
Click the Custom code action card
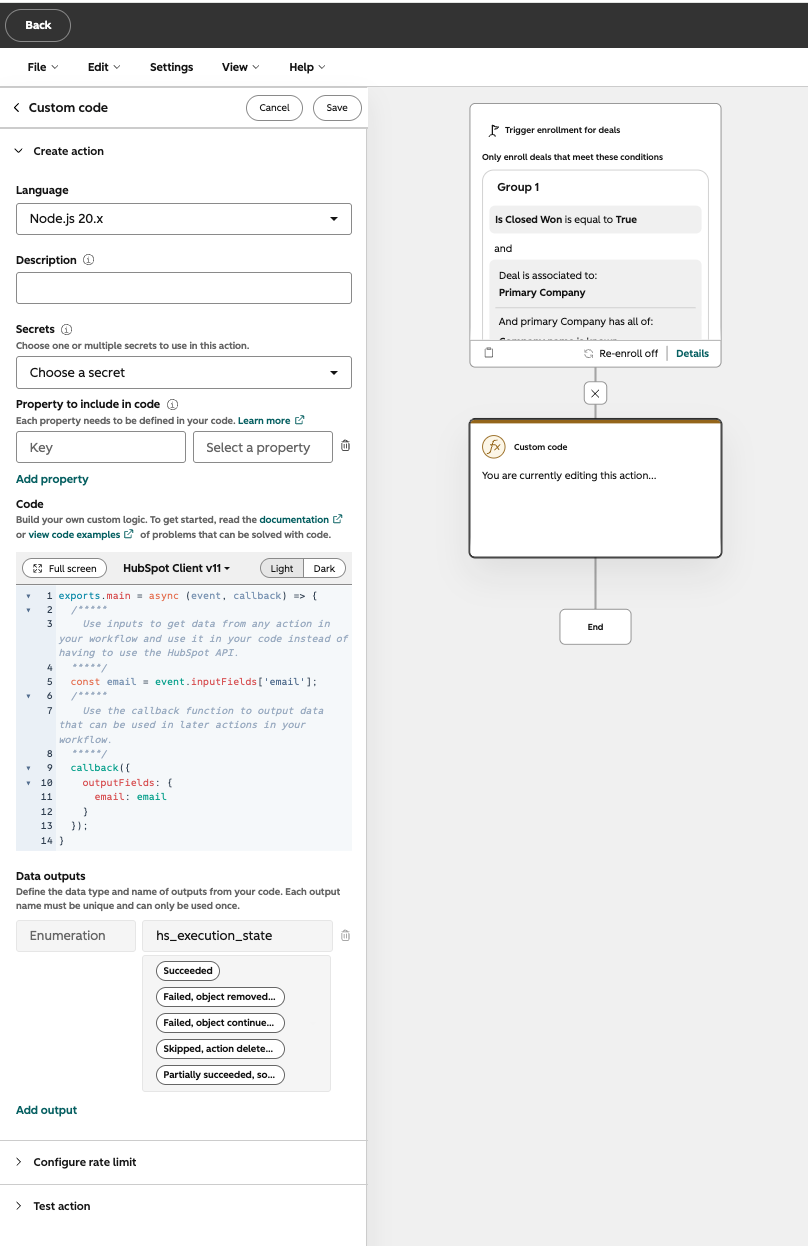(595, 488)
